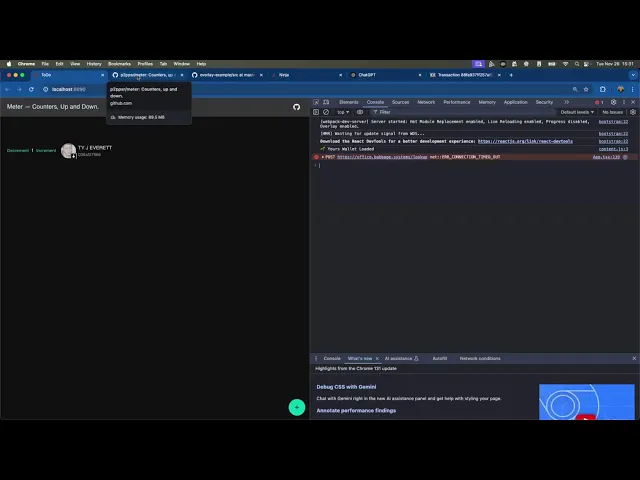
Task: Close the What's new drawer tab
Action: [377, 358]
